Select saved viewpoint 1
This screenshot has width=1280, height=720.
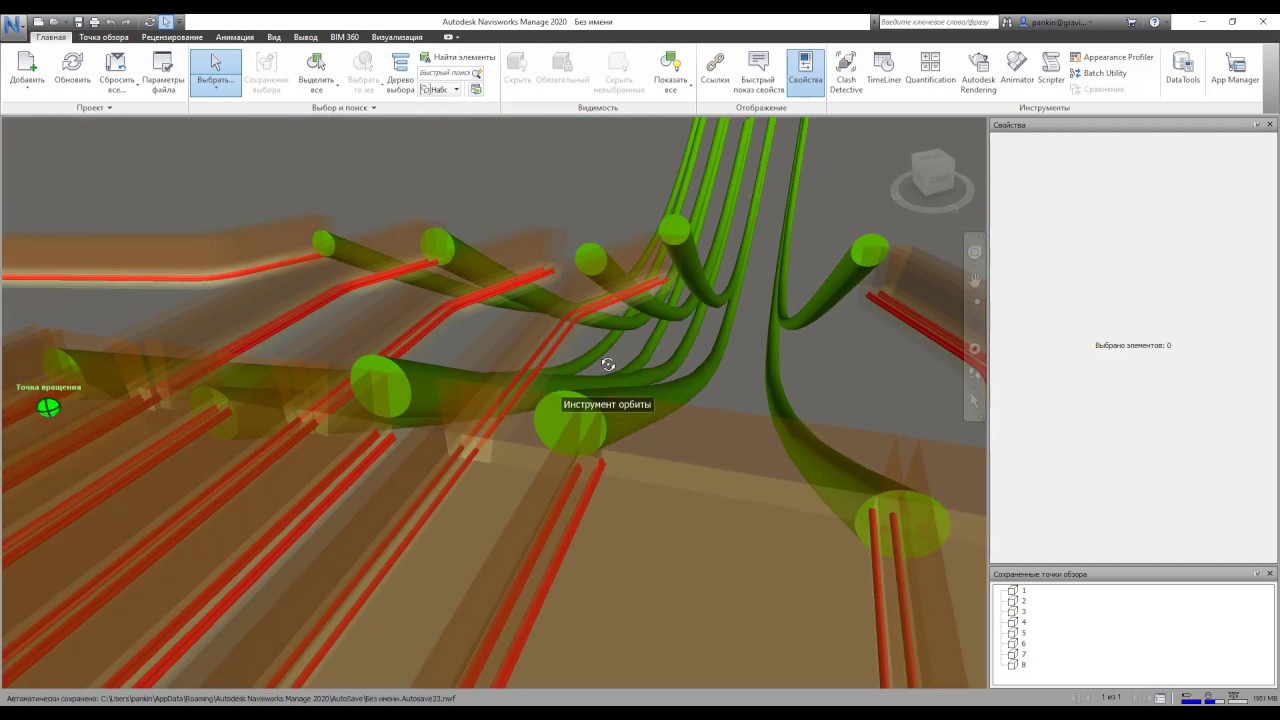[1018, 590]
